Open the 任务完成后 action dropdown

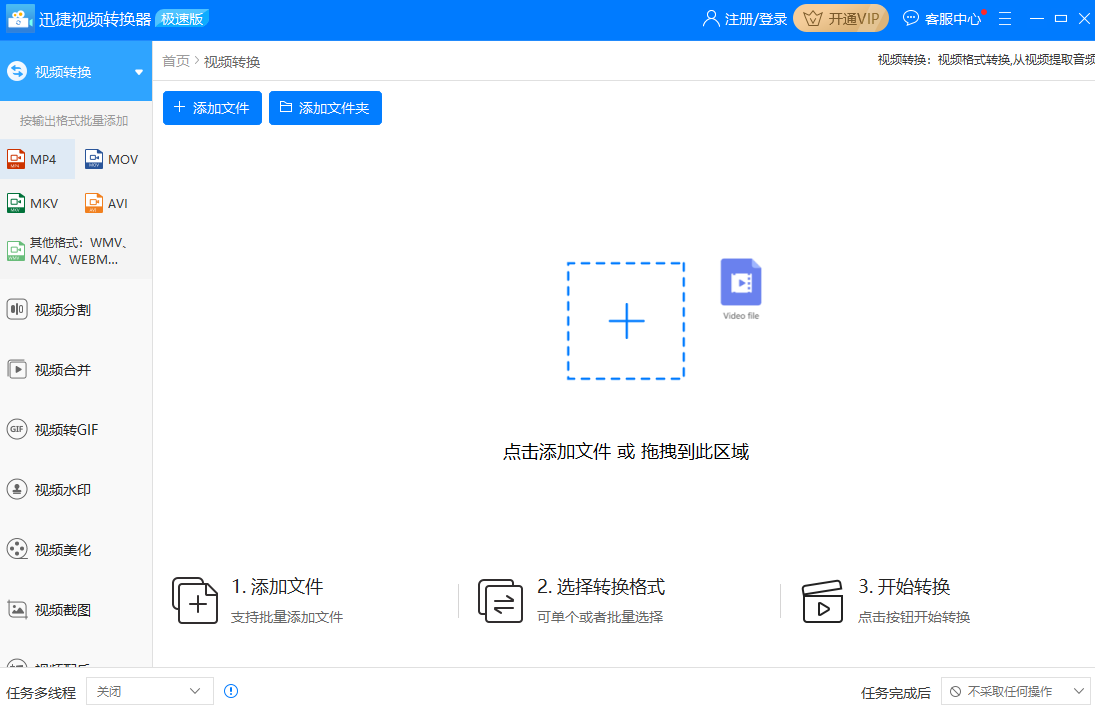click(1016, 691)
